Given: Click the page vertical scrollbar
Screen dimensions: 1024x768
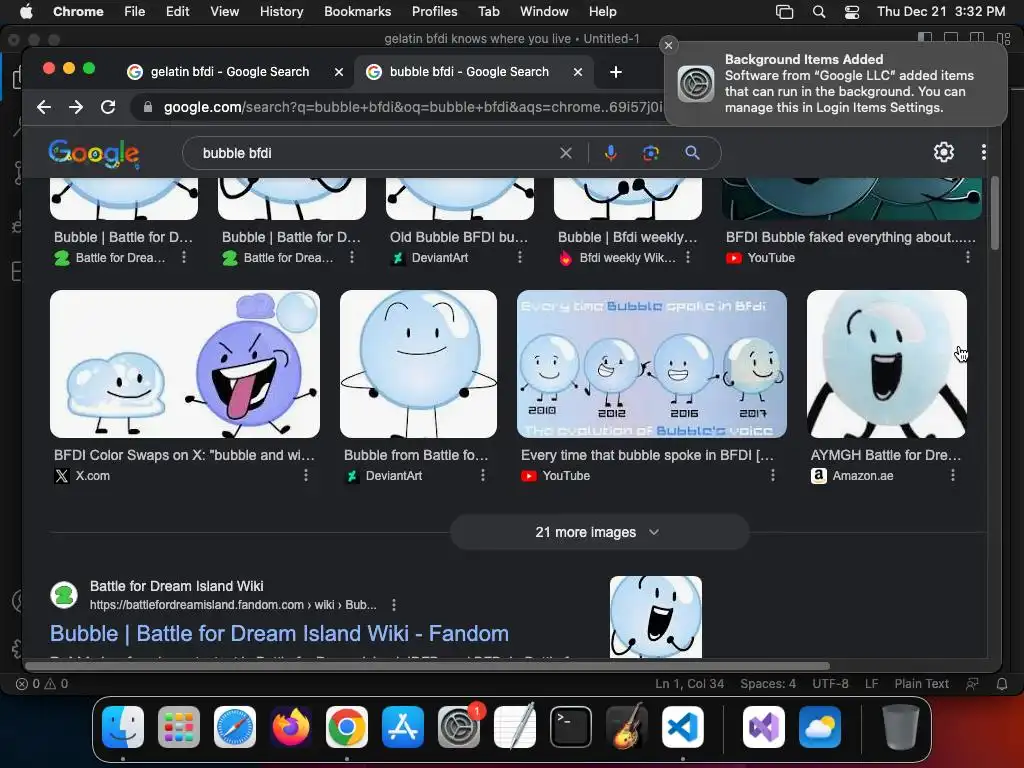Looking at the screenshot, I should pyautogui.click(x=995, y=213).
